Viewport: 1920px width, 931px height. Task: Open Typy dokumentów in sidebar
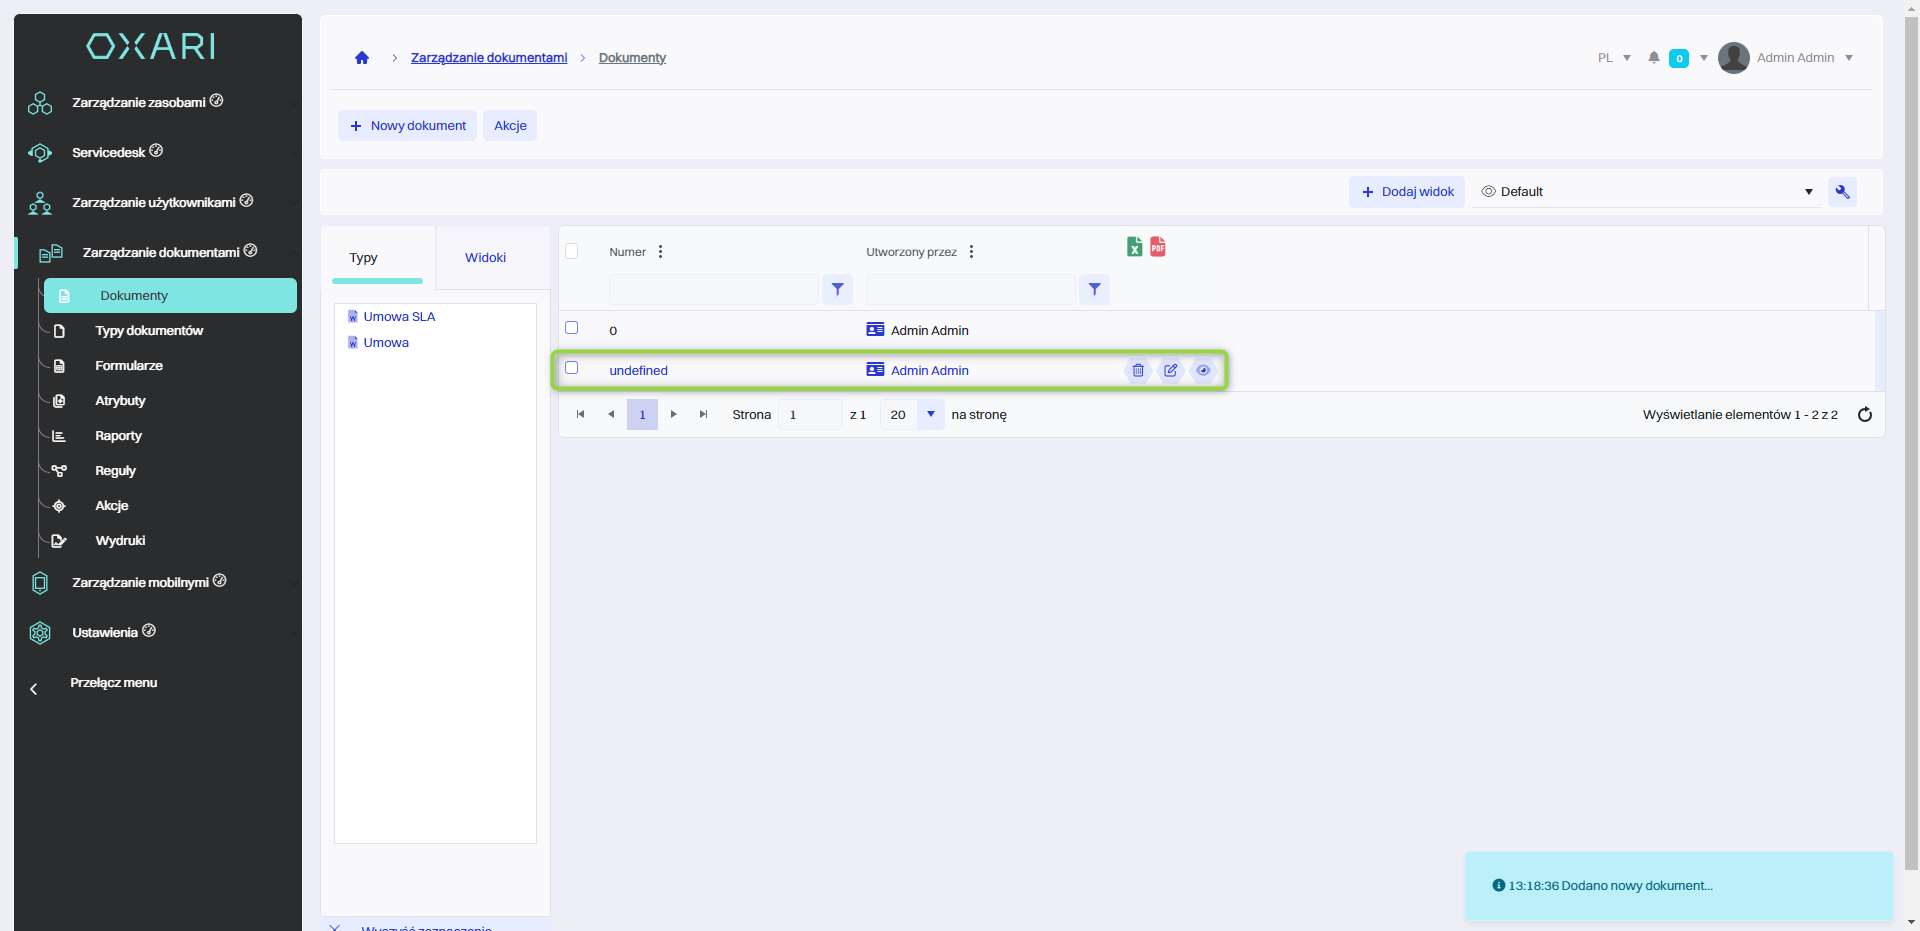[x=149, y=331]
